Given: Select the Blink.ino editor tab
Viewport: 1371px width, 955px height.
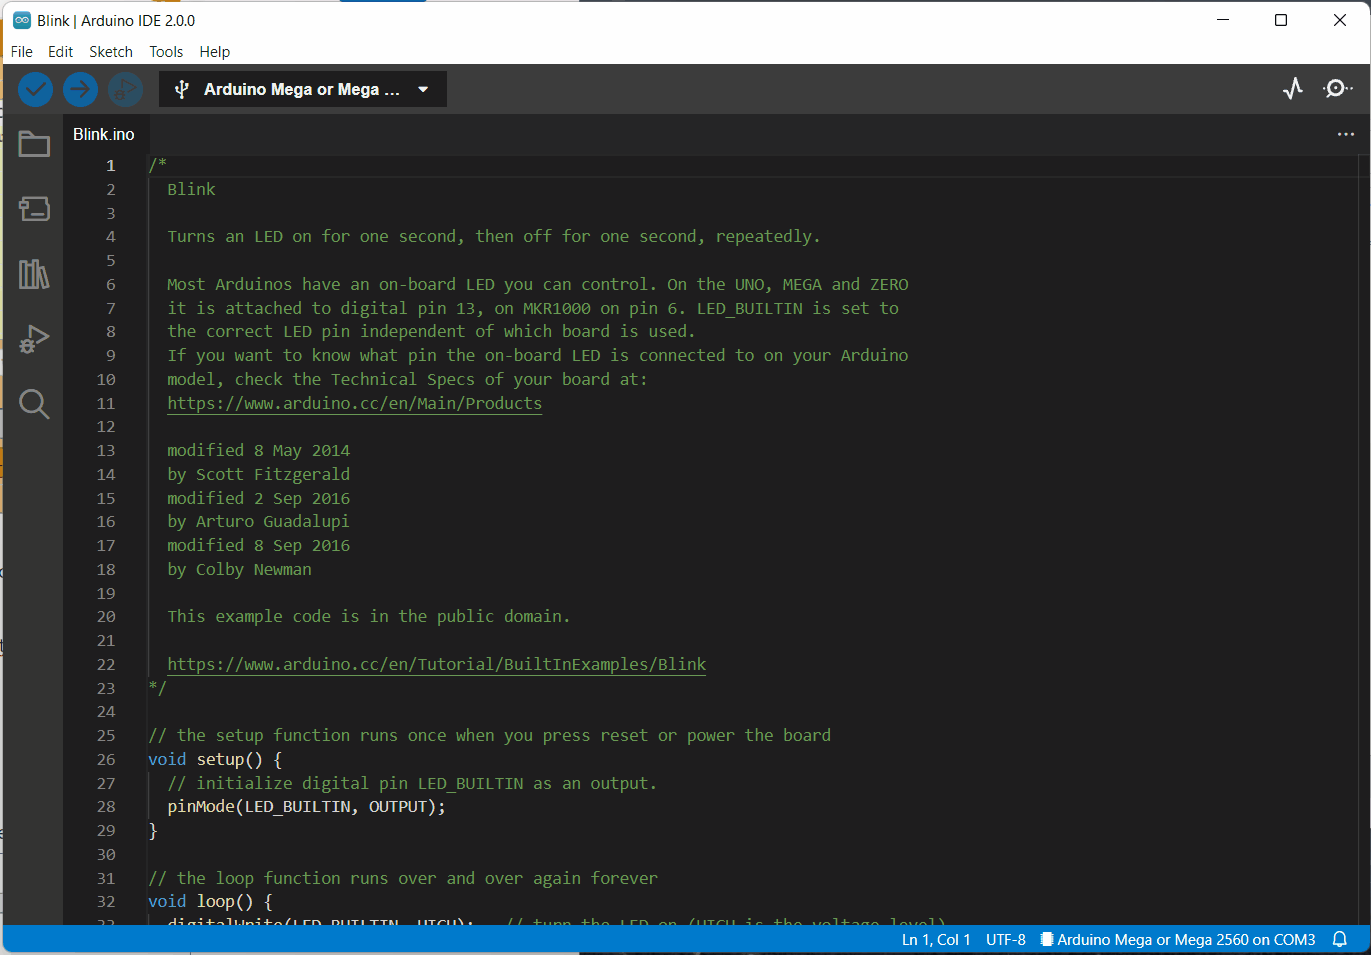Looking at the screenshot, I should [103, 134].
